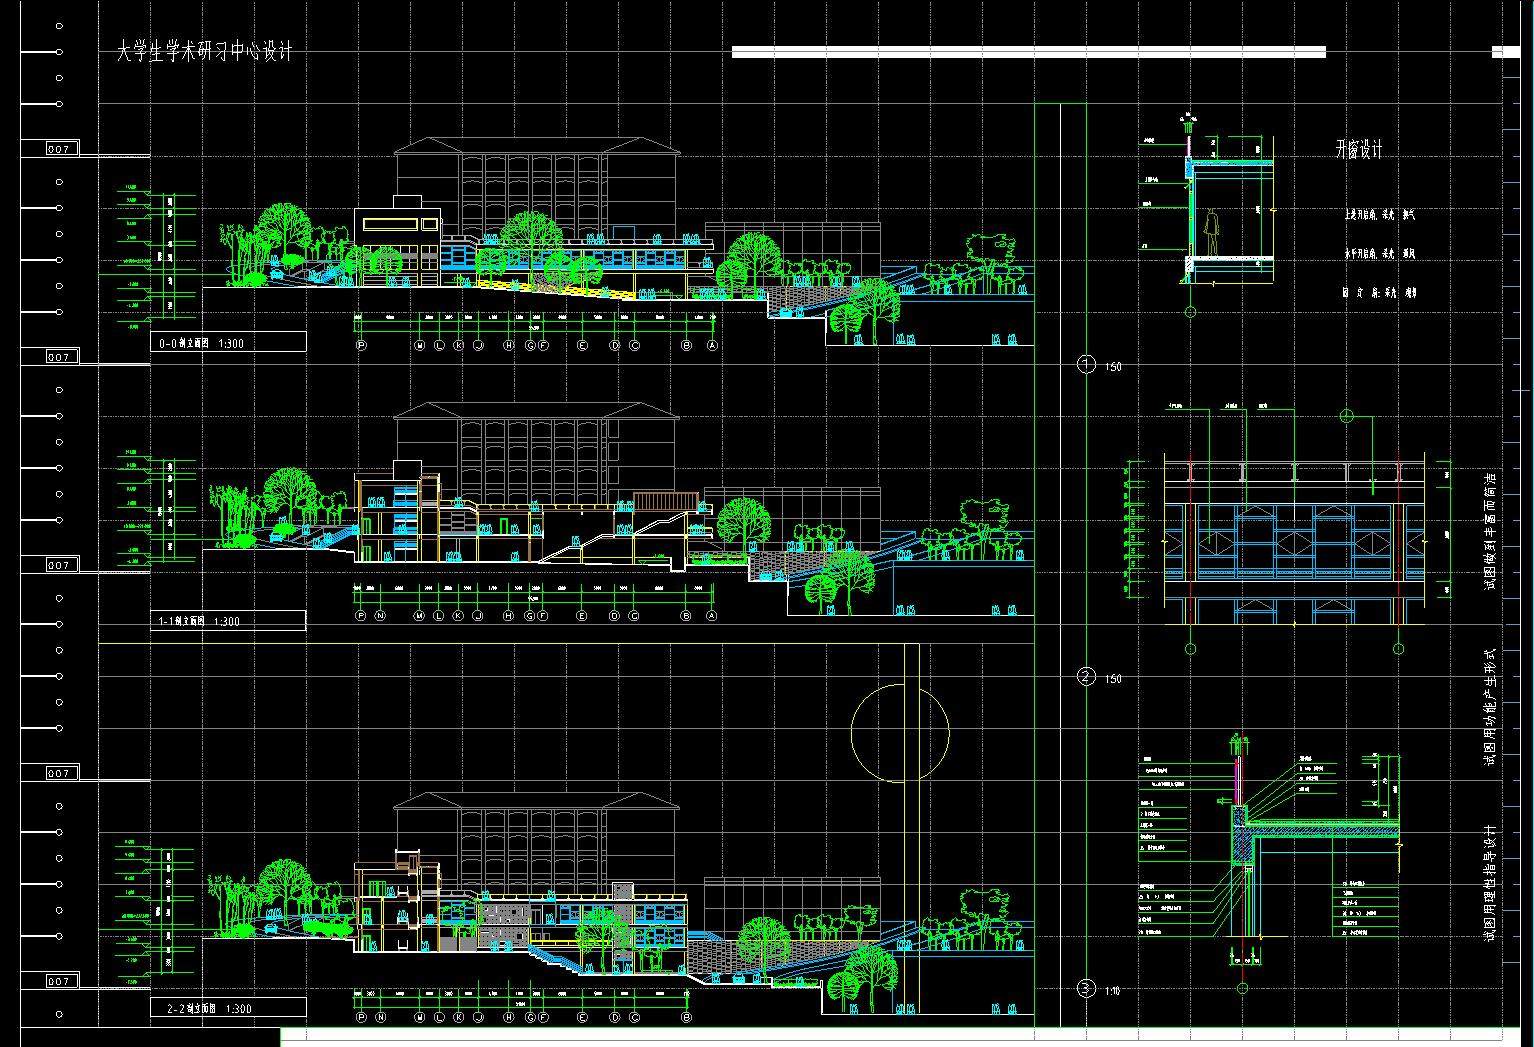Select vertical text 试图做到丰富而简洁

1489,532
